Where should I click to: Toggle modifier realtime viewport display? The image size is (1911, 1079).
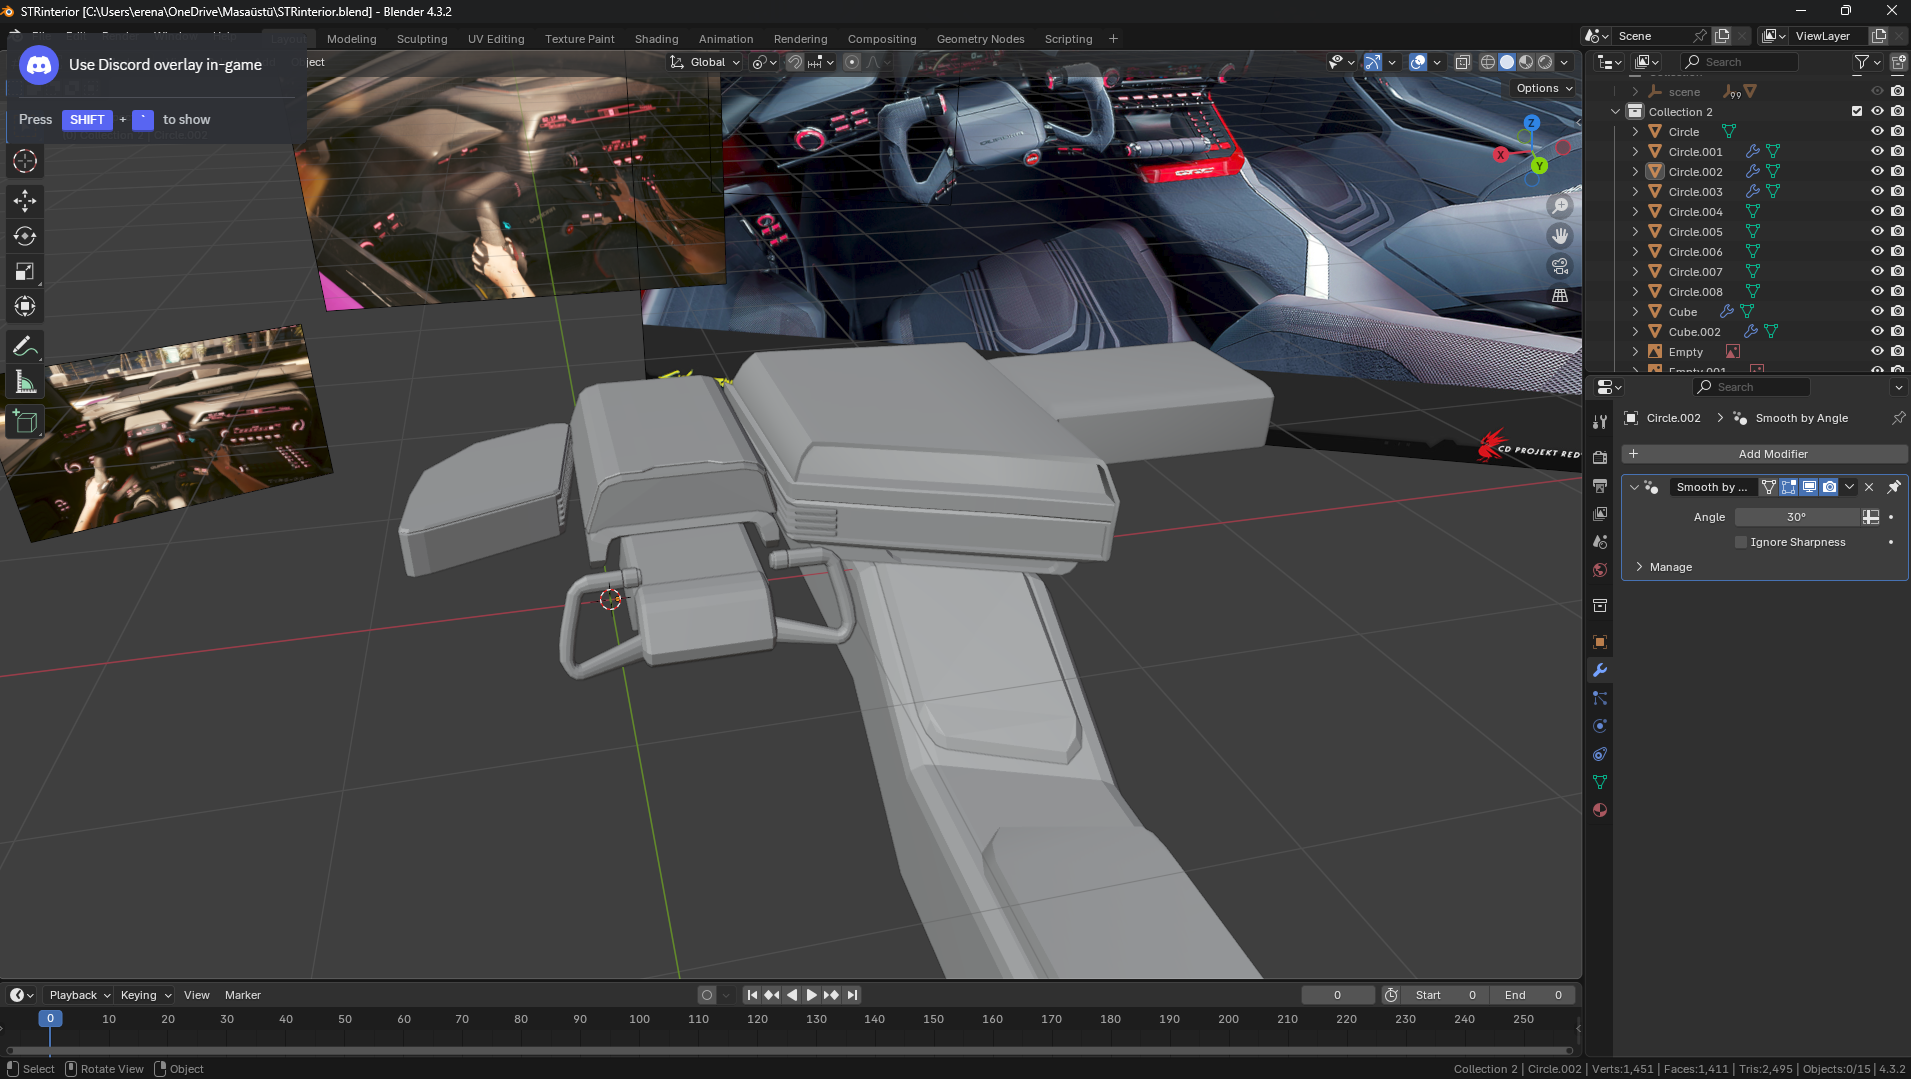coord(1809,487)
